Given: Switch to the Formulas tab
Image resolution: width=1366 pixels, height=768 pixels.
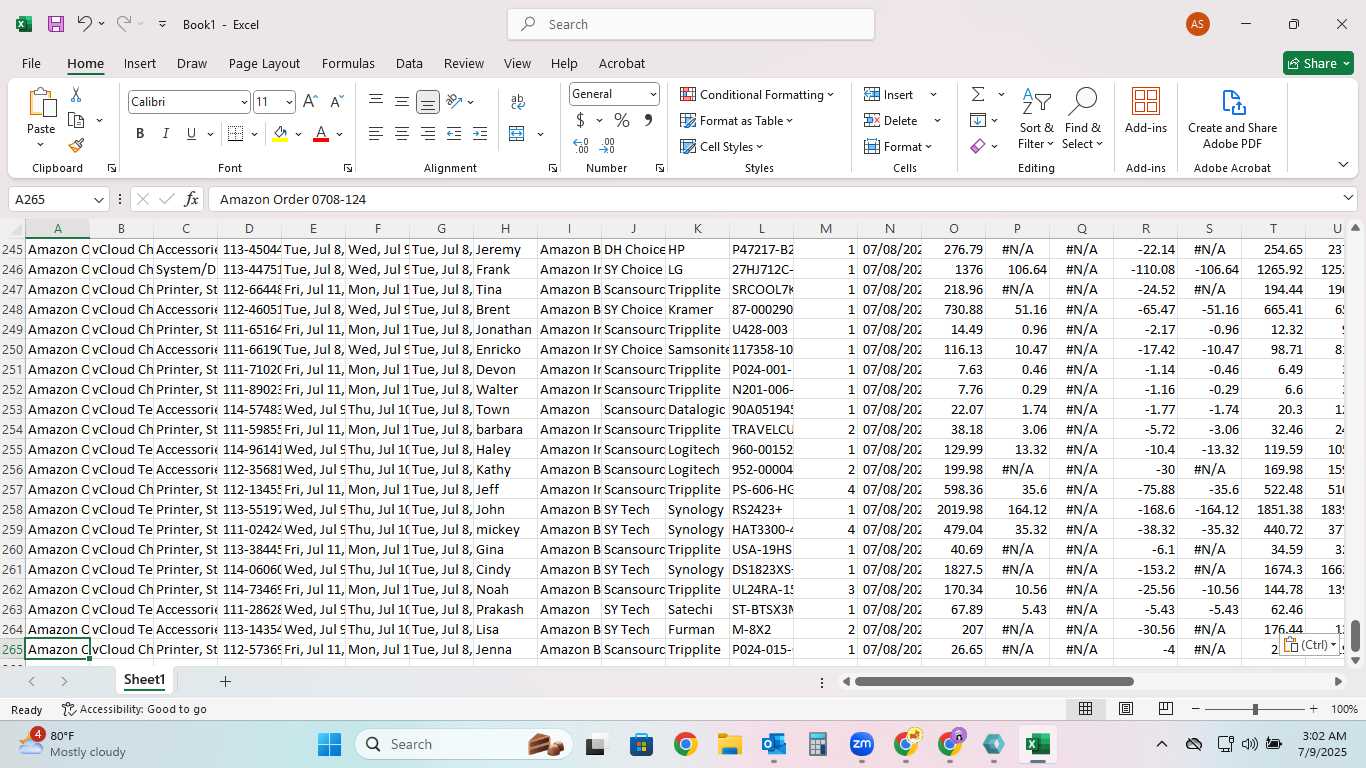Looking at the screenshot, I should point(348,63).
